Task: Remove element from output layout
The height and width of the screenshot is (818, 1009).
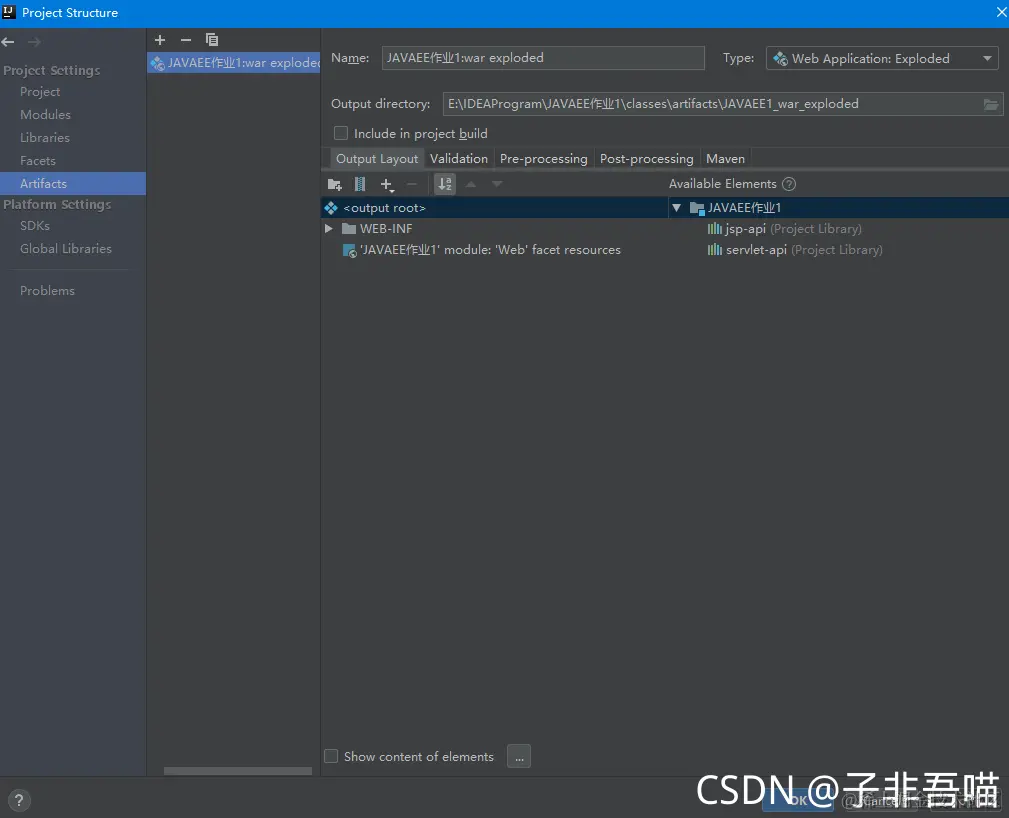Action: (412, 185)
